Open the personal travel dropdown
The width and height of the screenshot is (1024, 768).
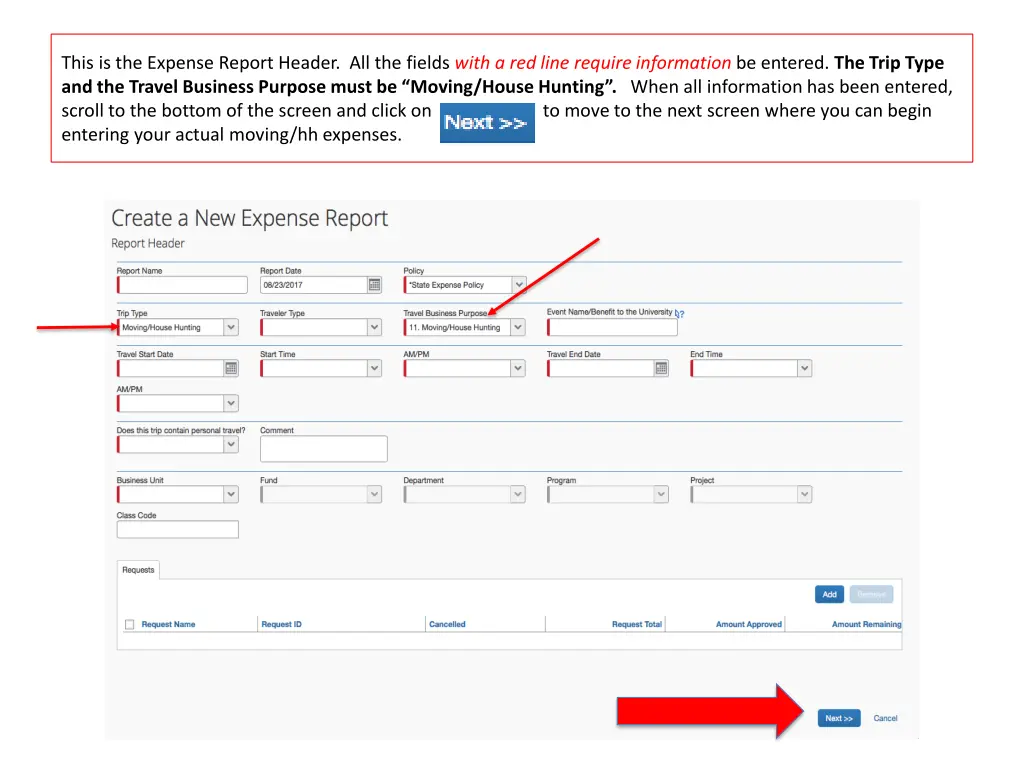[231, 445]
